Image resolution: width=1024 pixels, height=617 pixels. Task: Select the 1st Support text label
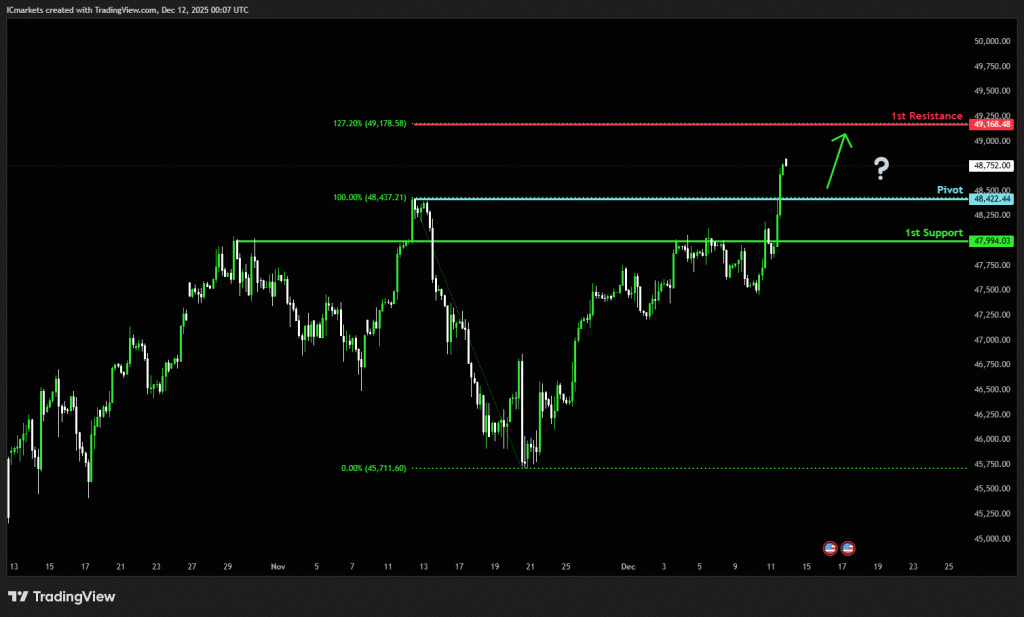tap(933, 232)
